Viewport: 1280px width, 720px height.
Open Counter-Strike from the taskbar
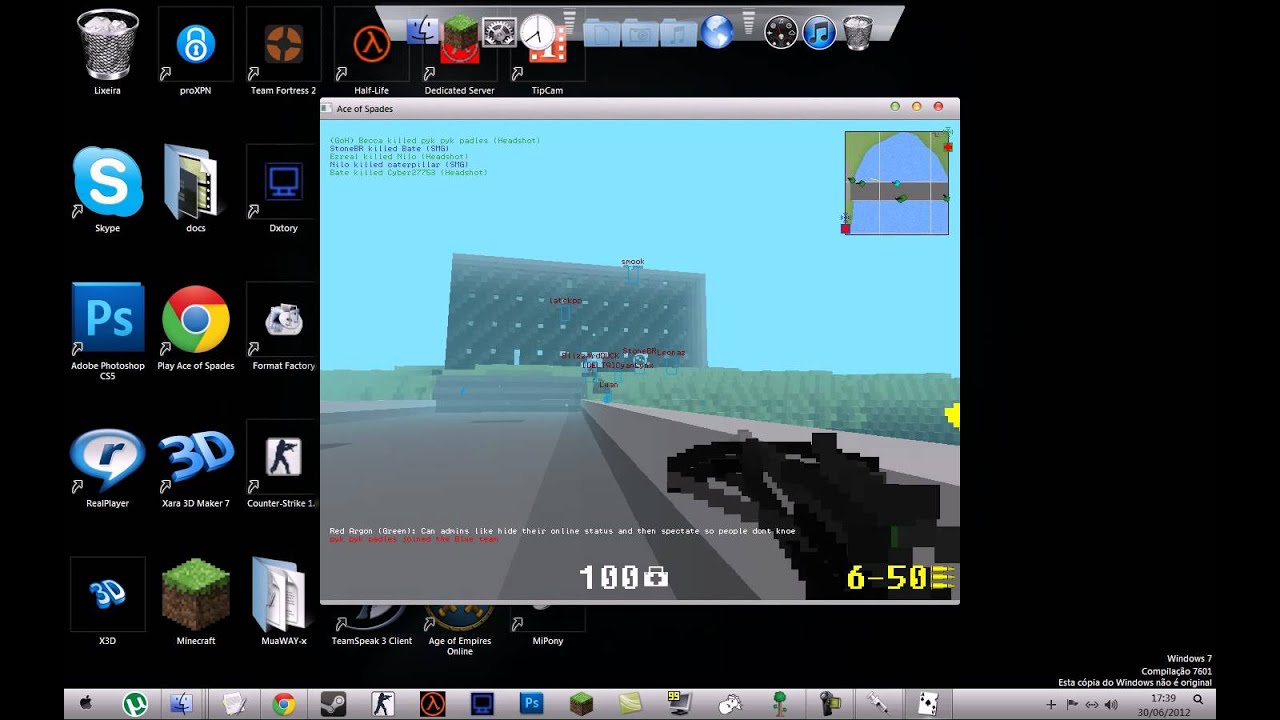point(382,704)
